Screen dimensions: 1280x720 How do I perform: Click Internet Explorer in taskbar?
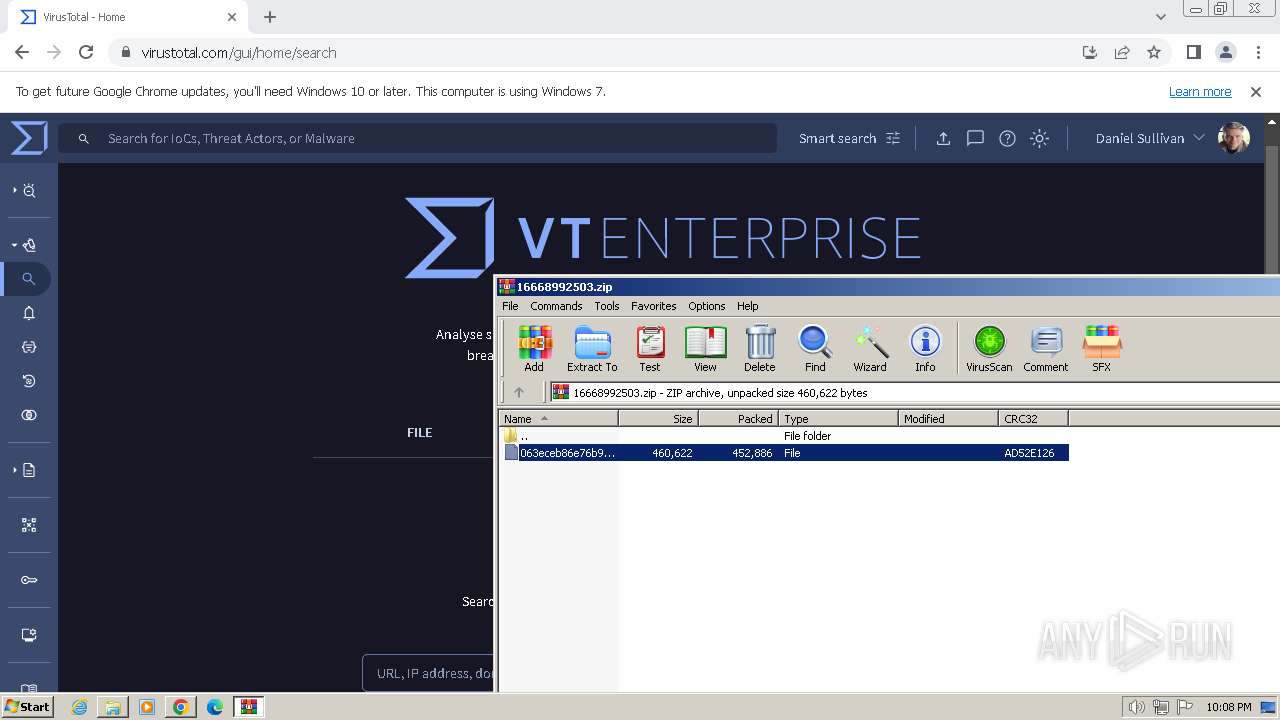point(79,707)
